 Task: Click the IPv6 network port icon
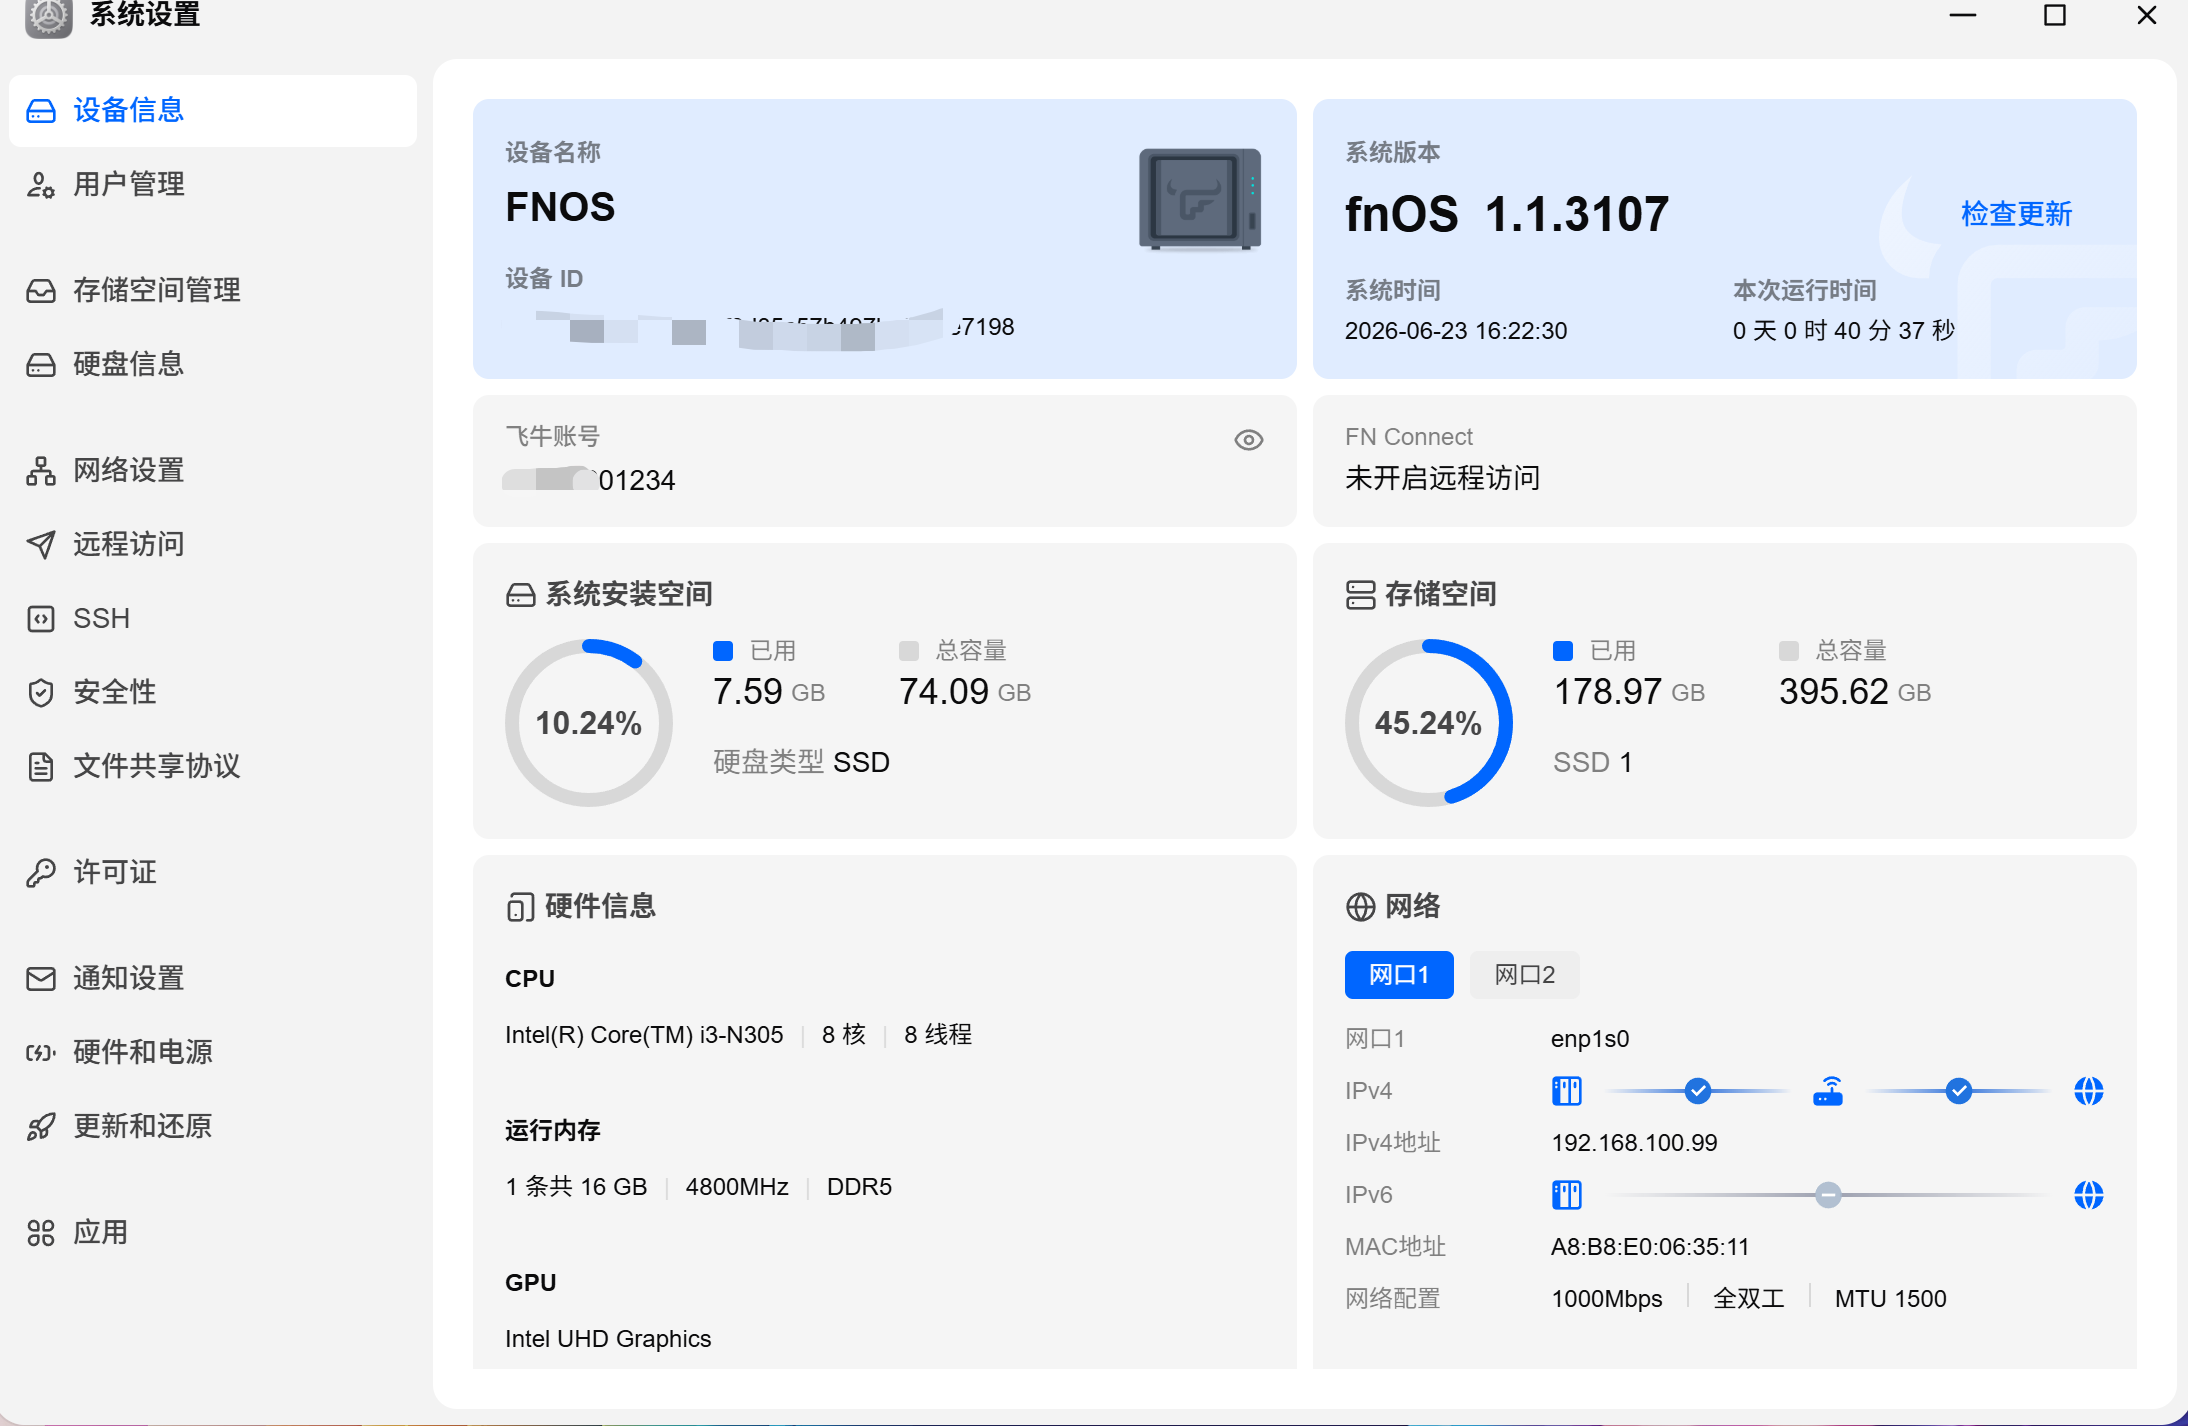pyautogui.click(x=1567, y=1195)
